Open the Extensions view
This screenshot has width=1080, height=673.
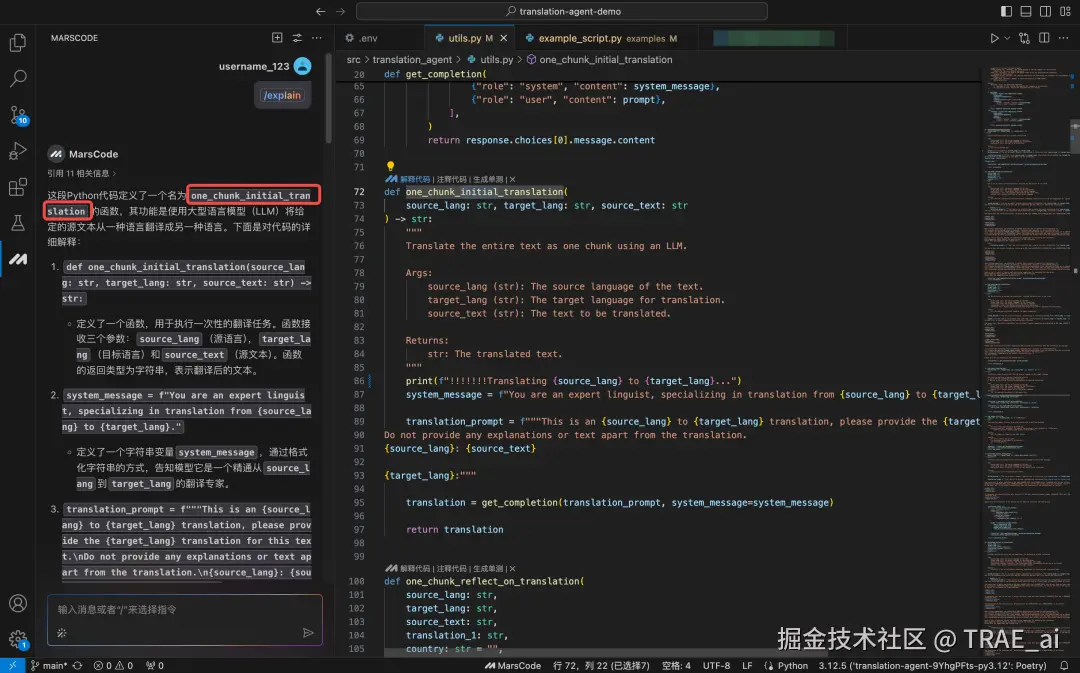(x=18, y=187)
